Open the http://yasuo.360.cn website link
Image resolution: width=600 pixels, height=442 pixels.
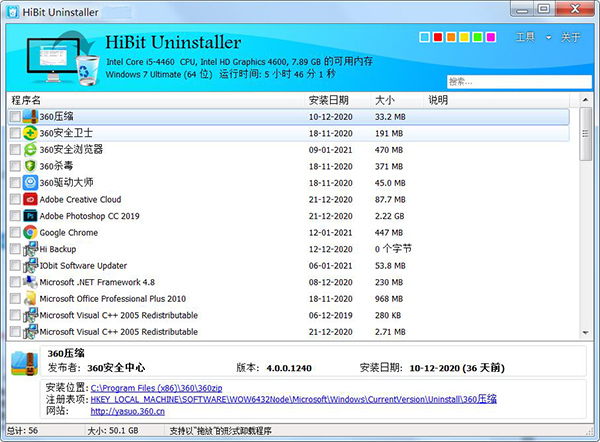(127, 411)
